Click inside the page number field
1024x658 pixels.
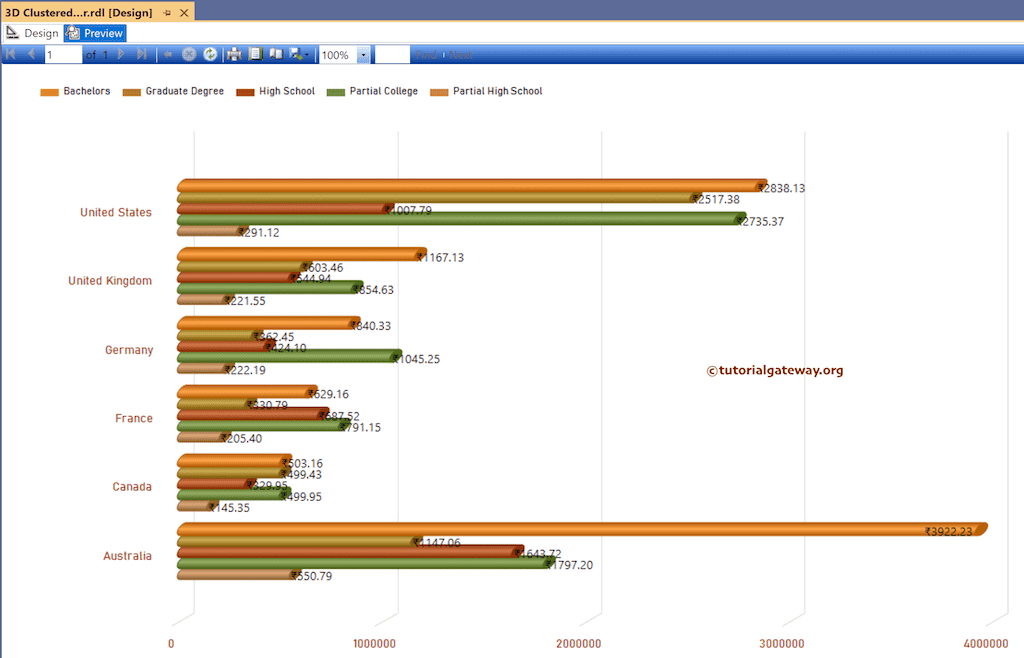pyautogui.click(x=62, y=54)
